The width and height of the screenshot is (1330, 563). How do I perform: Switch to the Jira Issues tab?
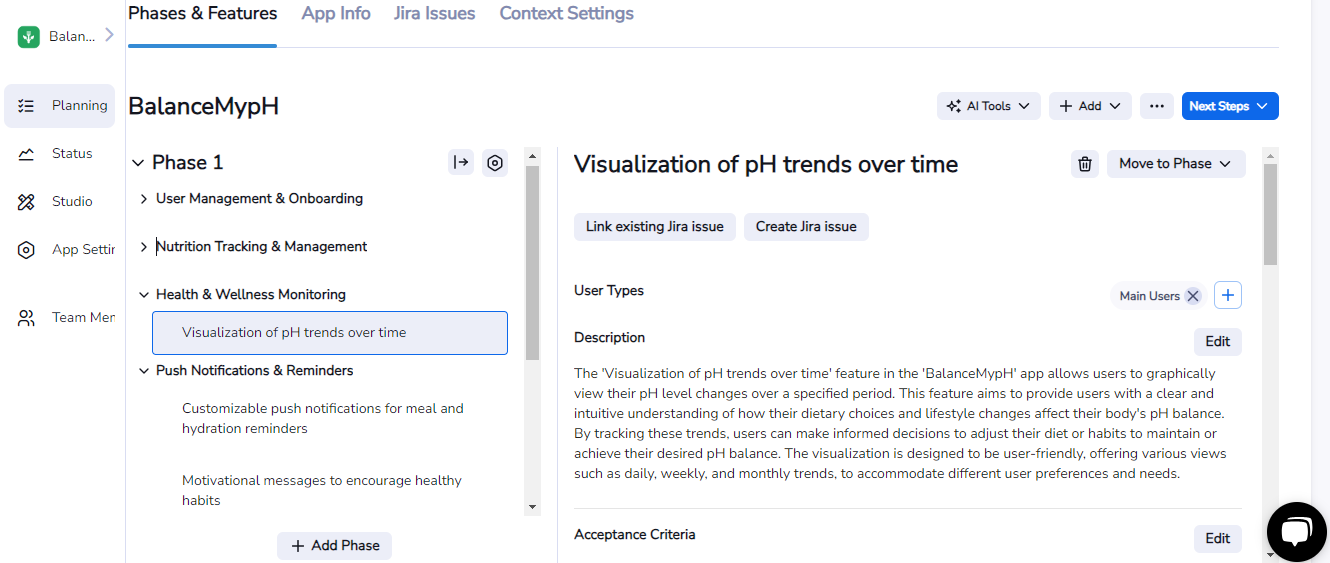[435, 14]
